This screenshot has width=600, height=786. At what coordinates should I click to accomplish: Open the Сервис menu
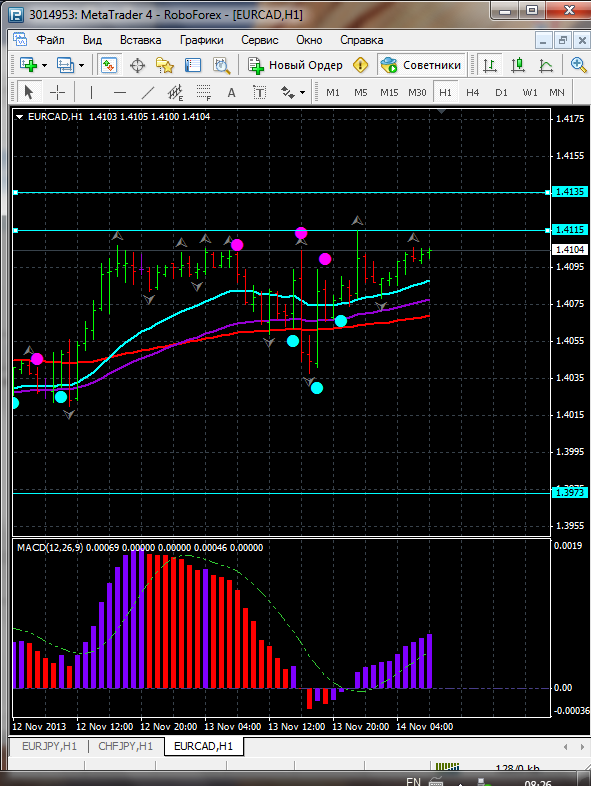pos(260,40)
